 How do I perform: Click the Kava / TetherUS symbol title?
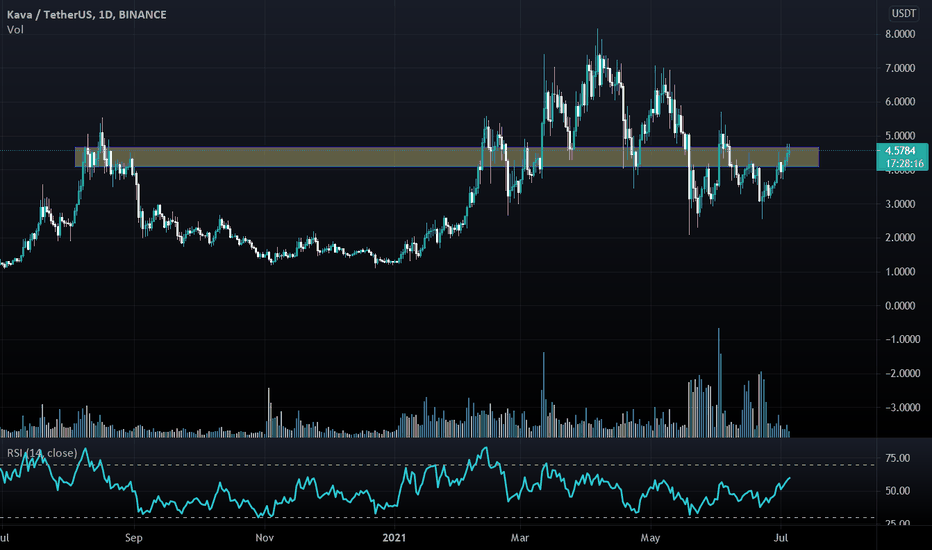87,14
